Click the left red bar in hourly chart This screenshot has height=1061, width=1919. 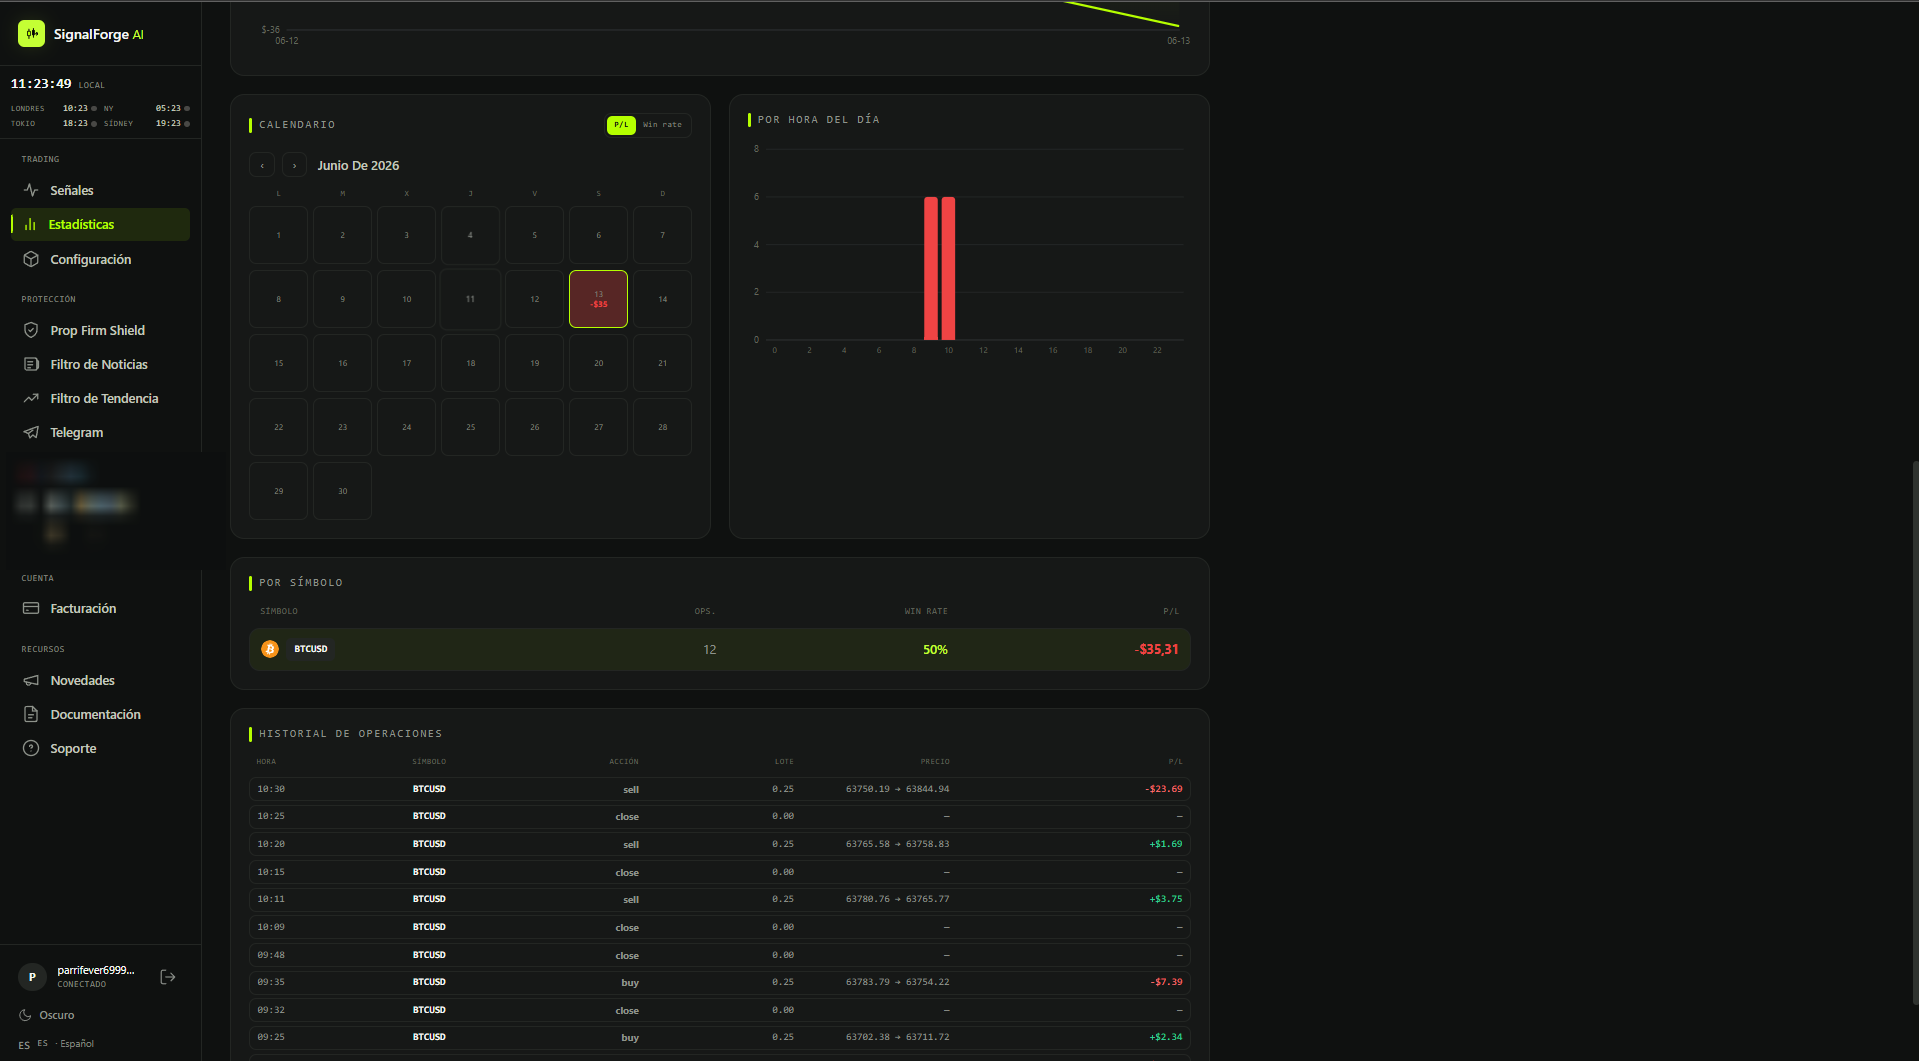click(x=931, y=268)
